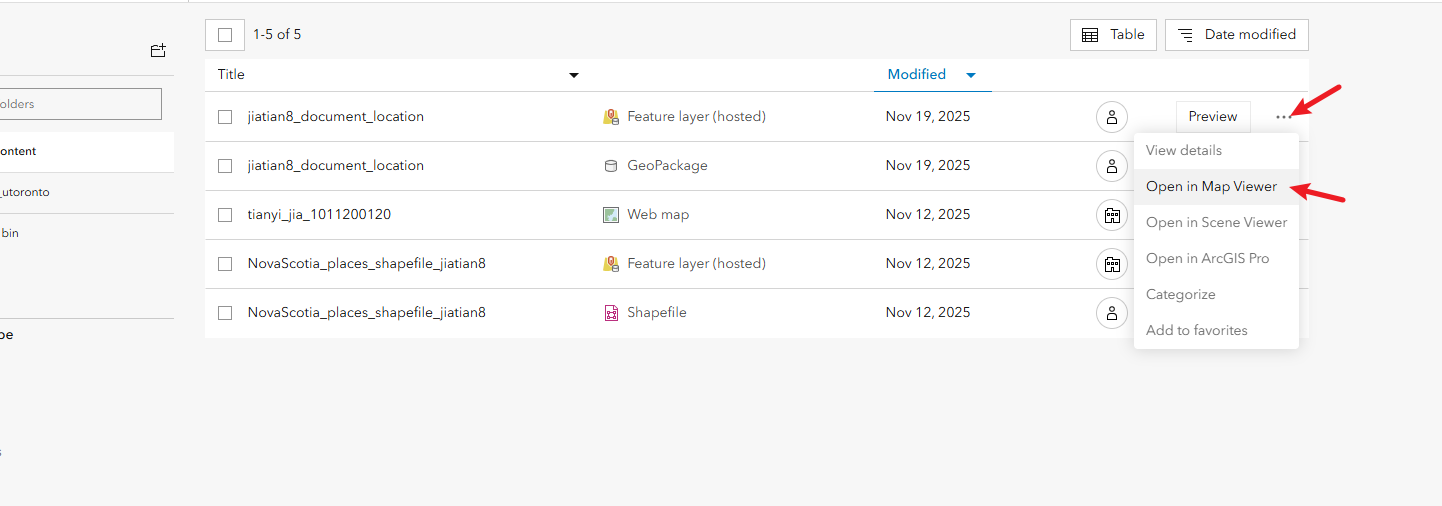Choose Open in Map Viewer
The height and width of the screenshot is (506, 1442).
coord(1211,187)
